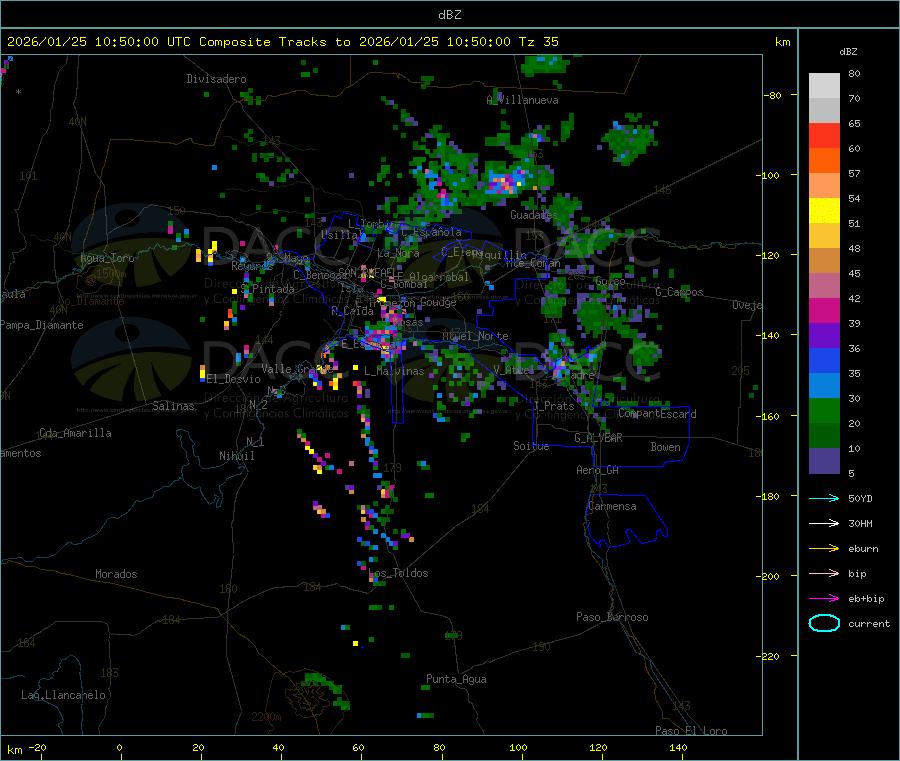The width and height of the screenshot is (900, 761).
Task: Click the 'Agua_Toro' place label
Action: (107, 258)
